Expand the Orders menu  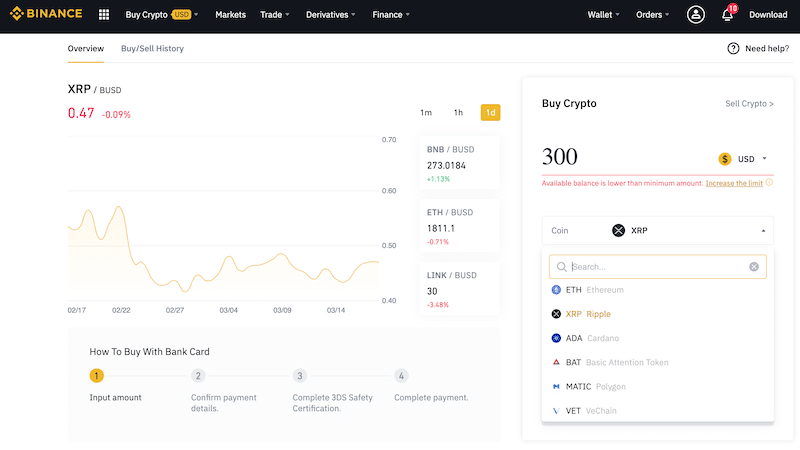pyautogui.click(x=652, y=15)
